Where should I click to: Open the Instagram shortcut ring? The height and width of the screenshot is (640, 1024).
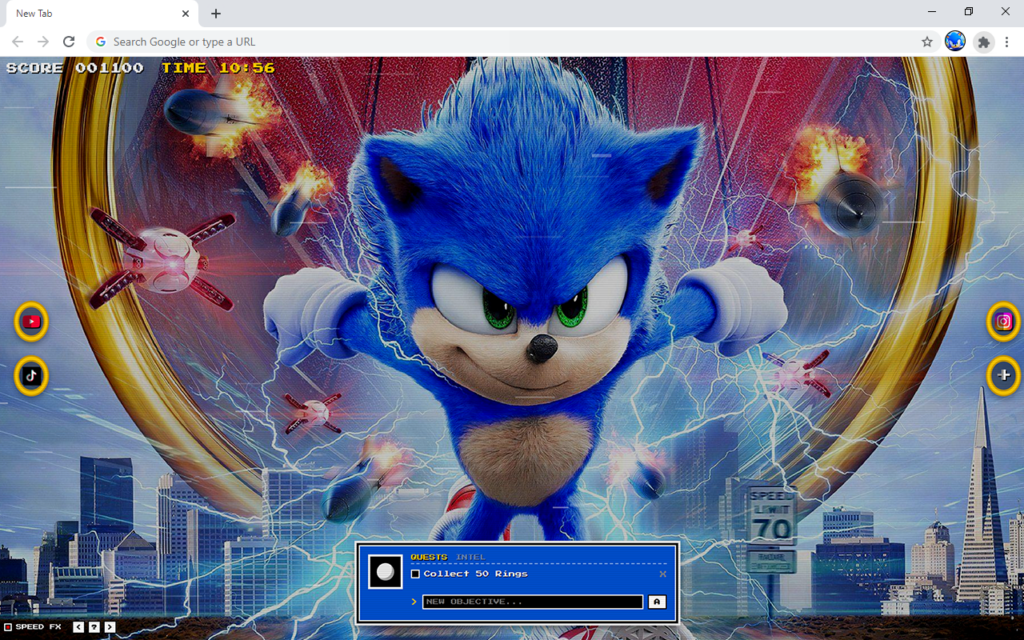(x=1003, y=321)
